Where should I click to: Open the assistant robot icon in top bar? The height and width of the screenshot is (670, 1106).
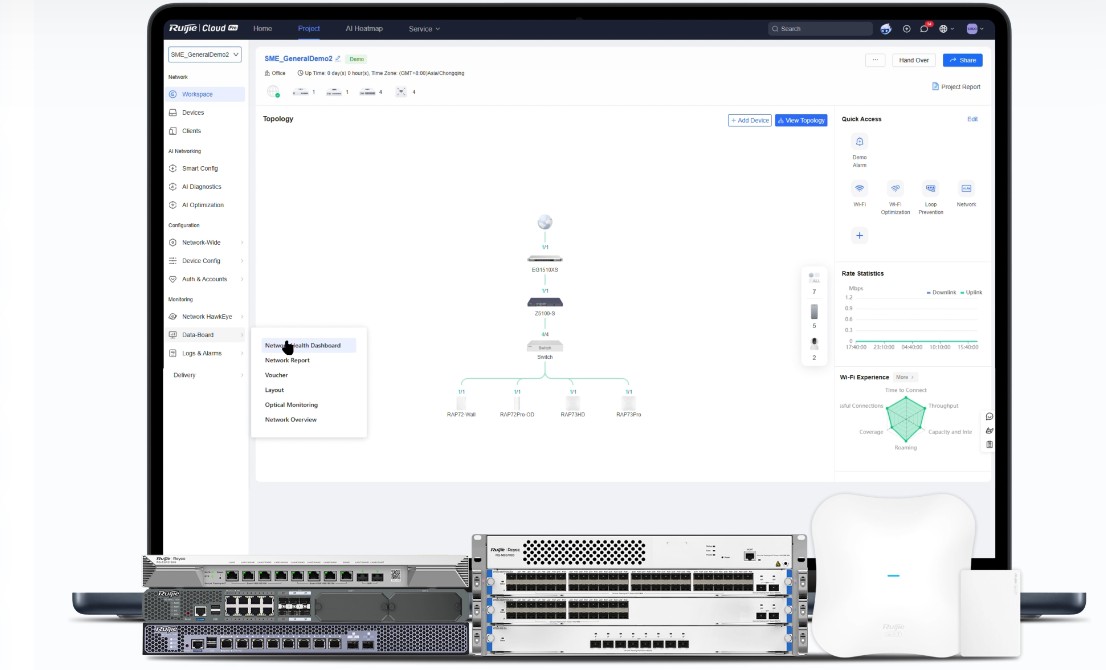(x=886, y=29)
